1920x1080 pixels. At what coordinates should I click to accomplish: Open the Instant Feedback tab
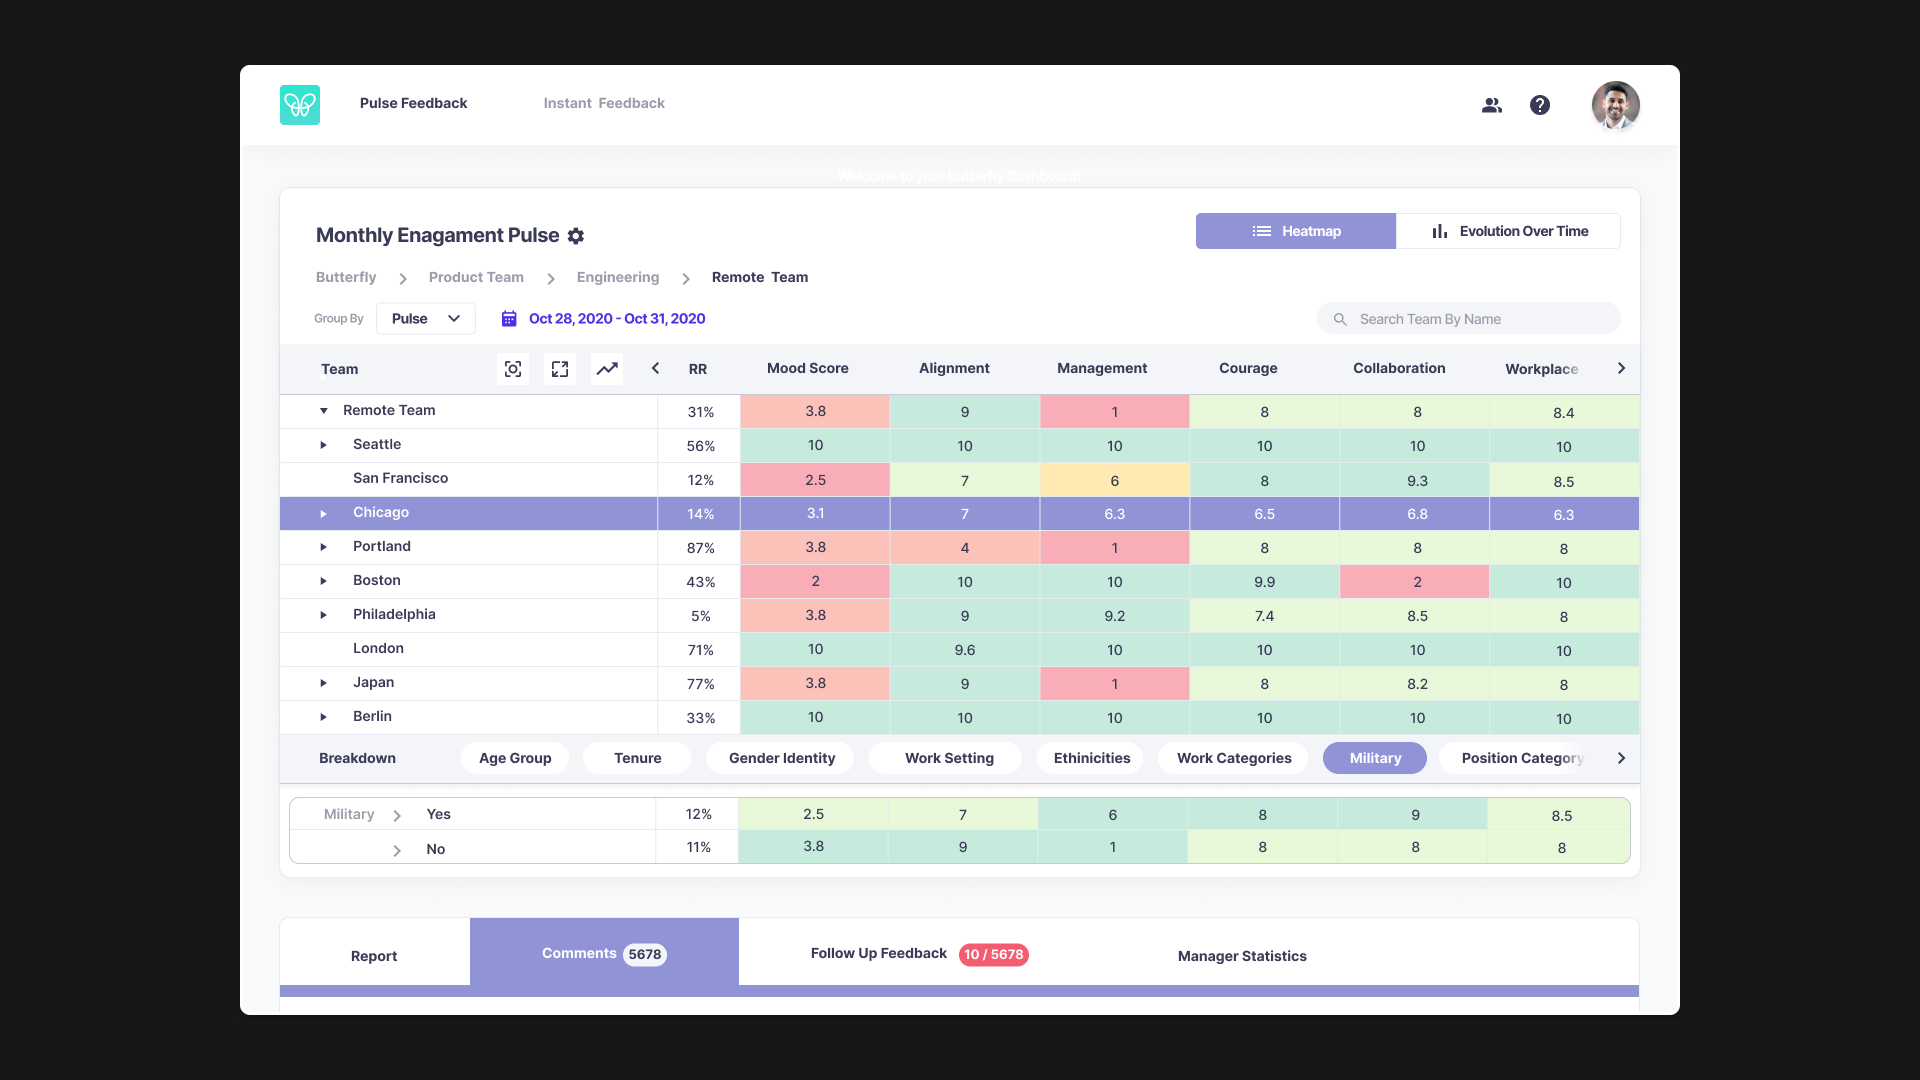604,103
